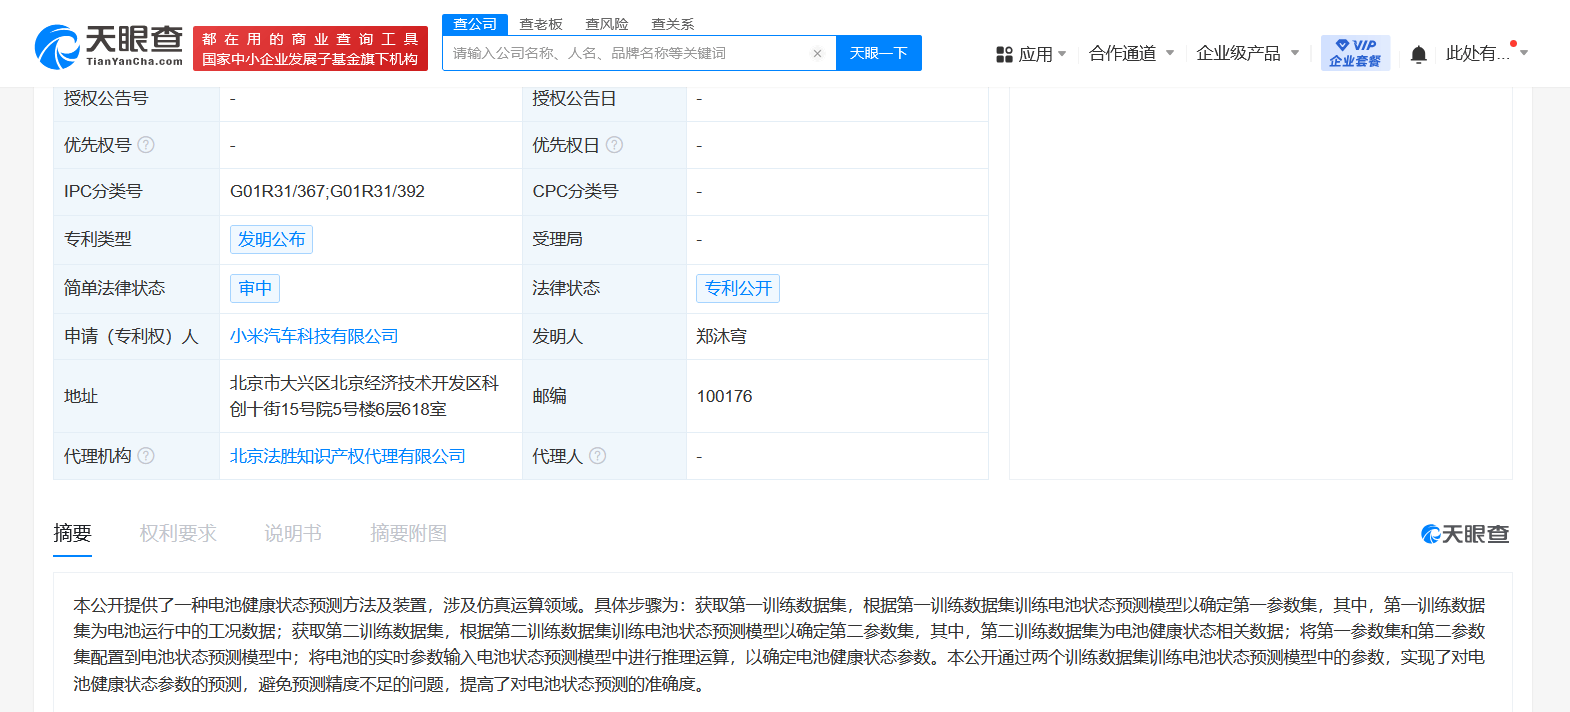
Task: Open the 北京法胜知识产权代理有限公司 link
Action: pyautogui.click(x=348, y=456)
